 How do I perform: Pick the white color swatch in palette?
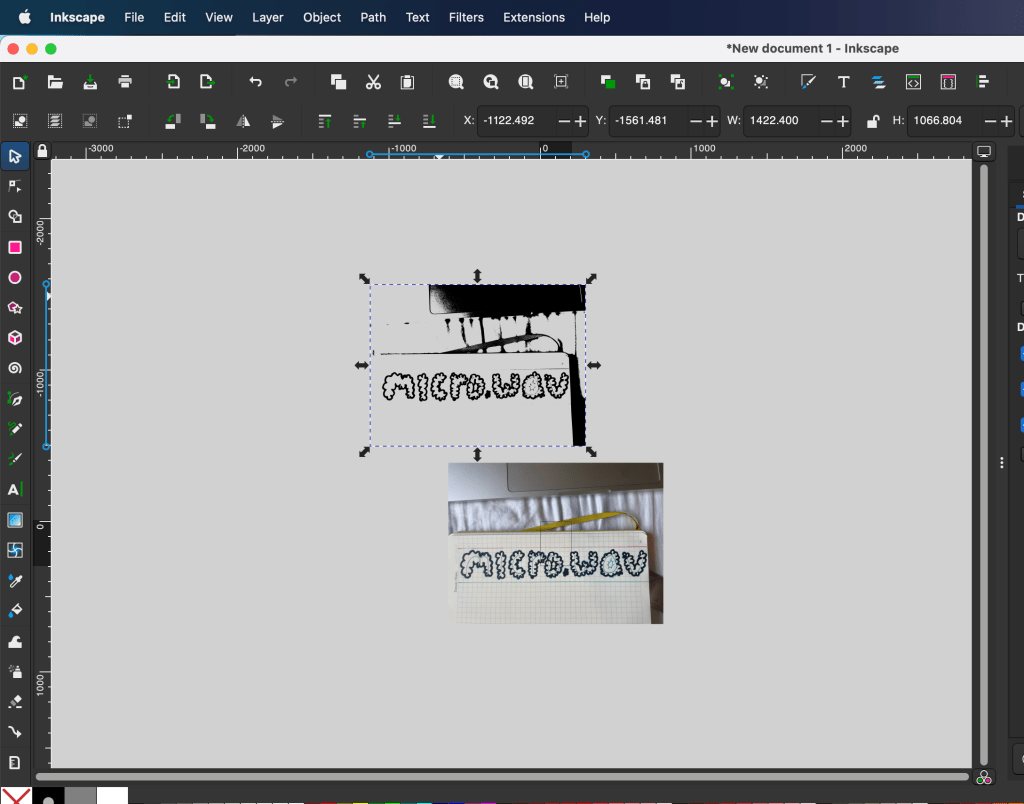(x=112, y=796)
